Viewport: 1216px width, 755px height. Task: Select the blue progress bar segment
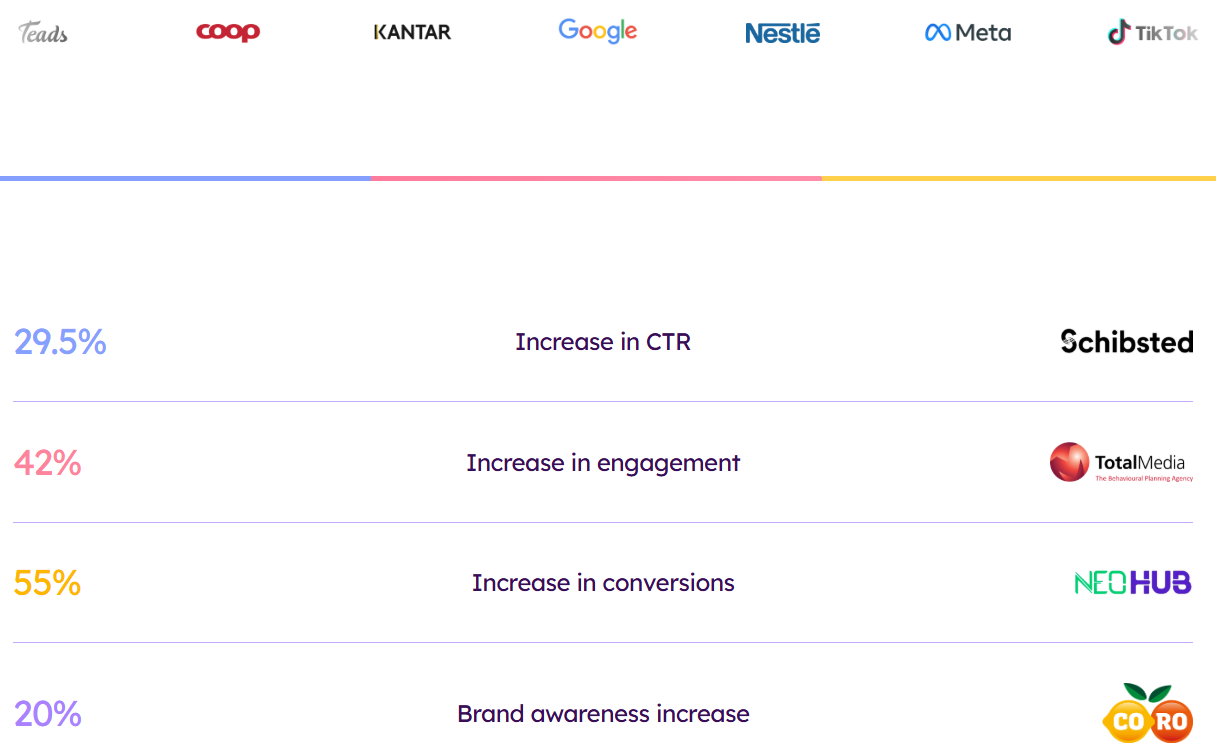tap(186, 178)
